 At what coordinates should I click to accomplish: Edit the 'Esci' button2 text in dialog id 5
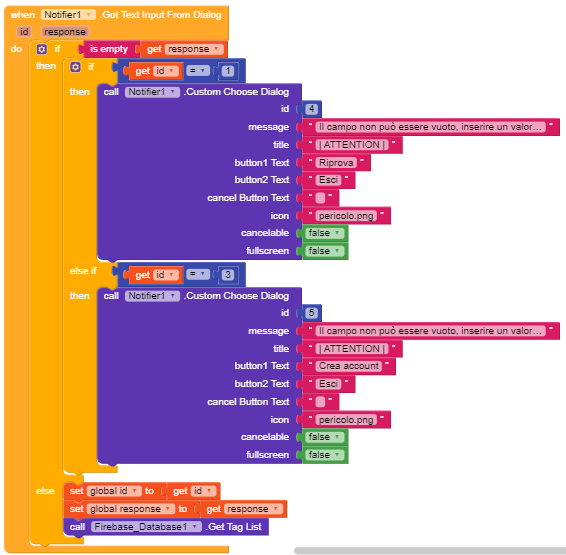tap(328, 384)
